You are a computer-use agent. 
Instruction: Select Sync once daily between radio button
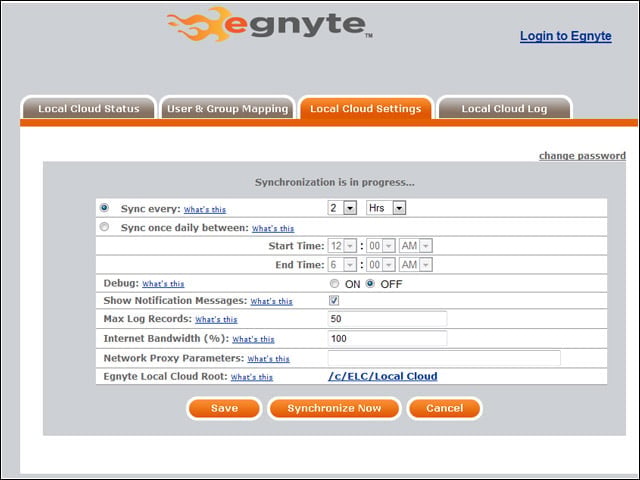104,227
